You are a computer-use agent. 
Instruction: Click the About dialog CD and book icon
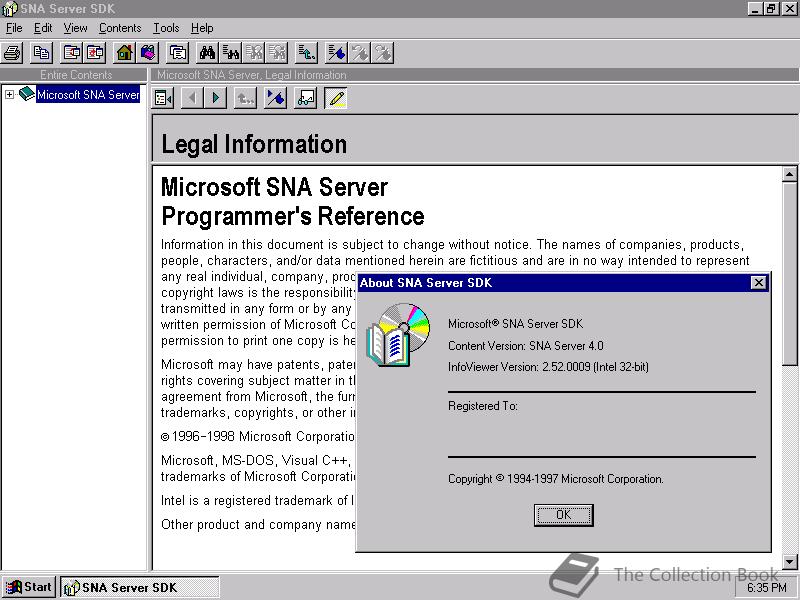pyautogui.click(x=398, y=334)
